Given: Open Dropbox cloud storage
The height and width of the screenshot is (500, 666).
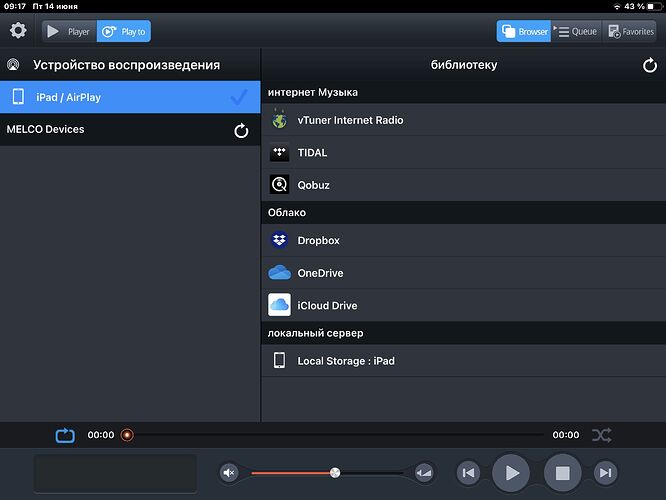Looking at the screenshot, I should (464, 240).
